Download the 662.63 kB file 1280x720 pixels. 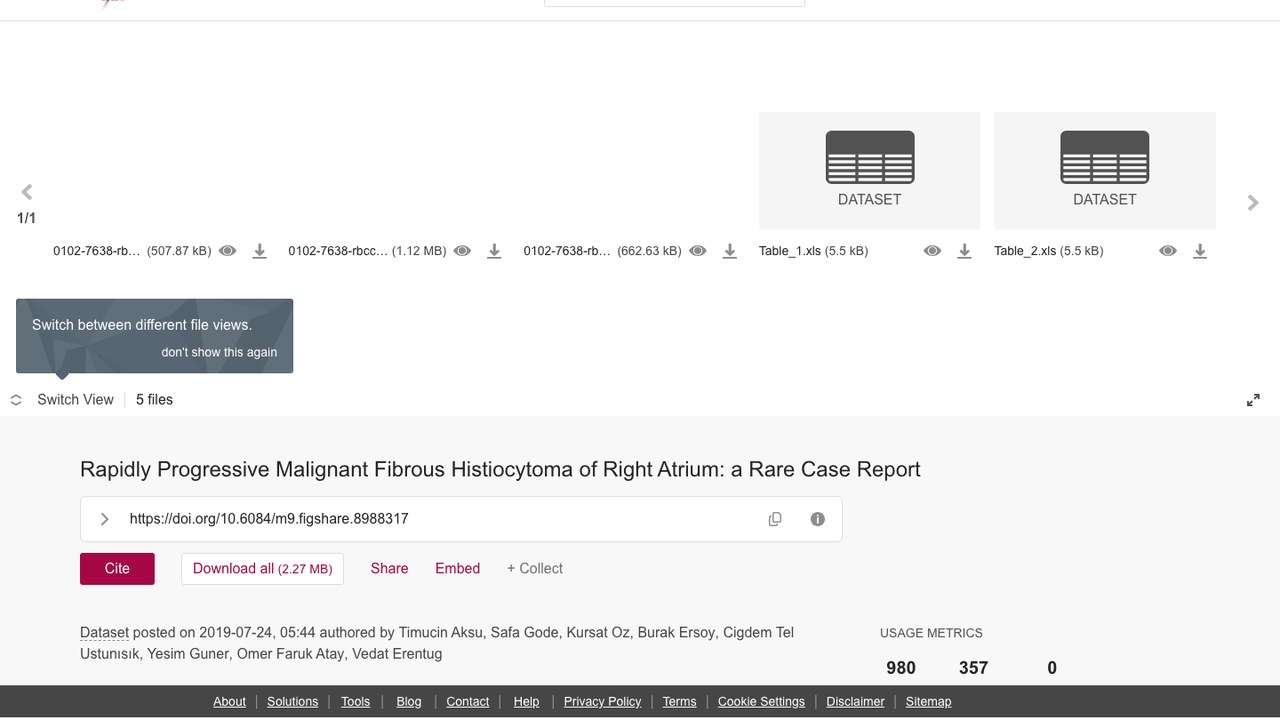(x=730, y=251)
